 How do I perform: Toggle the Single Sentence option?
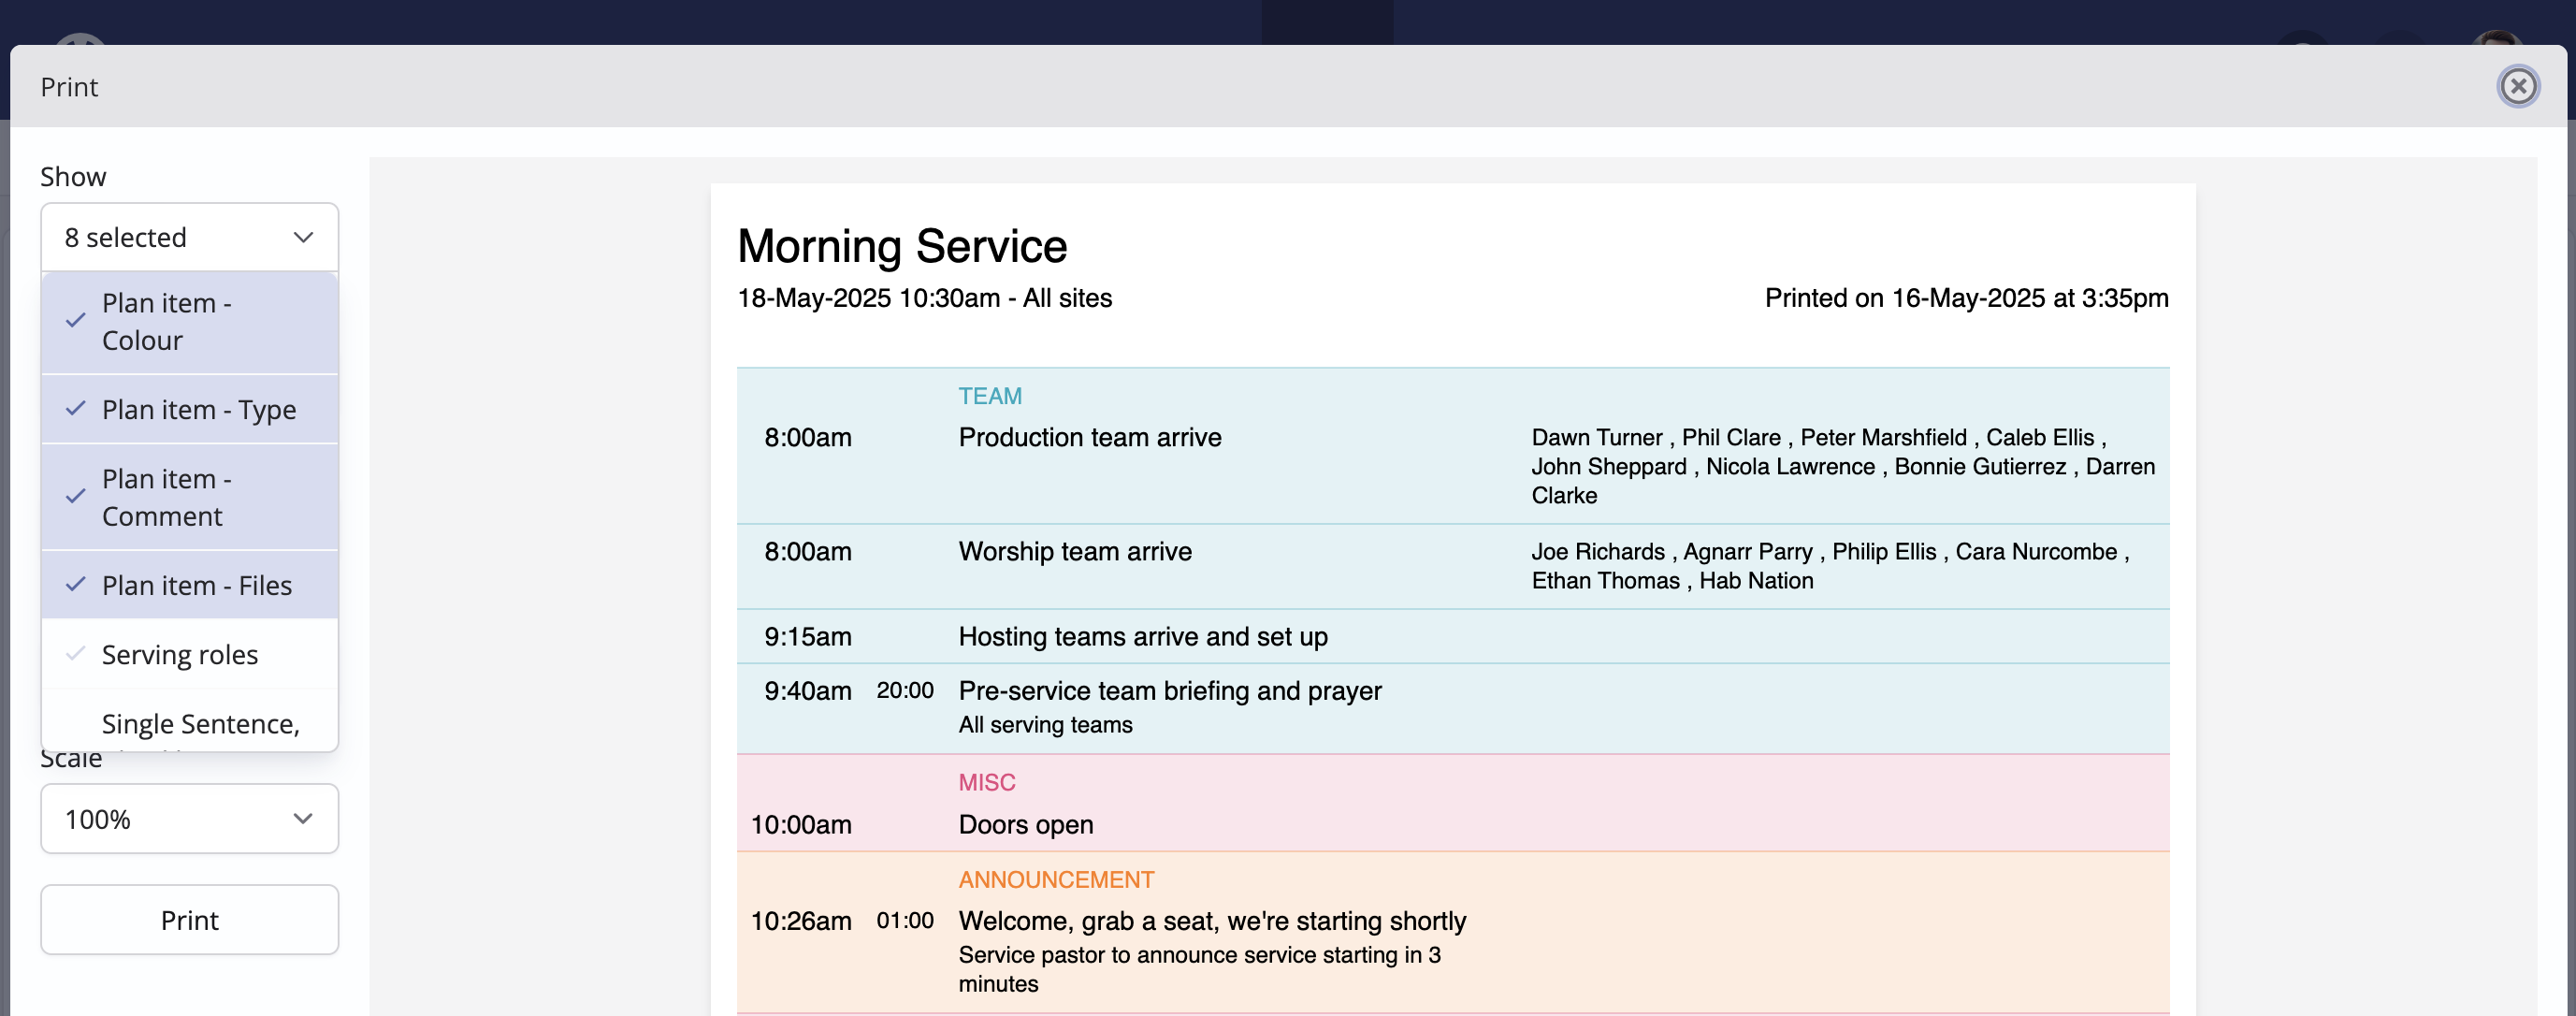[190, 723]
